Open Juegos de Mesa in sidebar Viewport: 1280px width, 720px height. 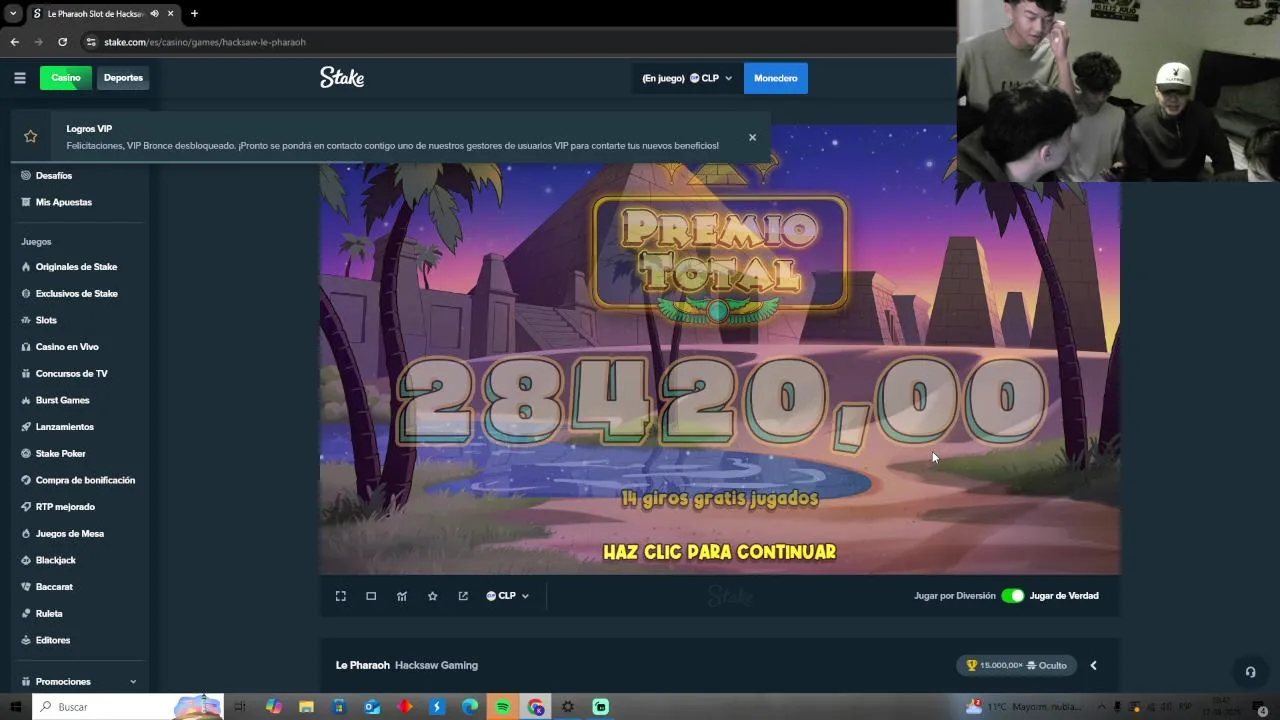point(70,534)
